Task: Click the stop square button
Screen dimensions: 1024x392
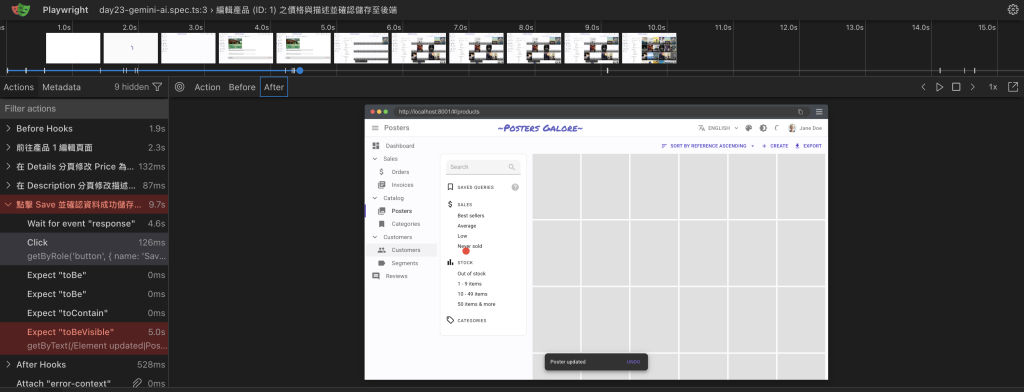Action: point(956,87)
